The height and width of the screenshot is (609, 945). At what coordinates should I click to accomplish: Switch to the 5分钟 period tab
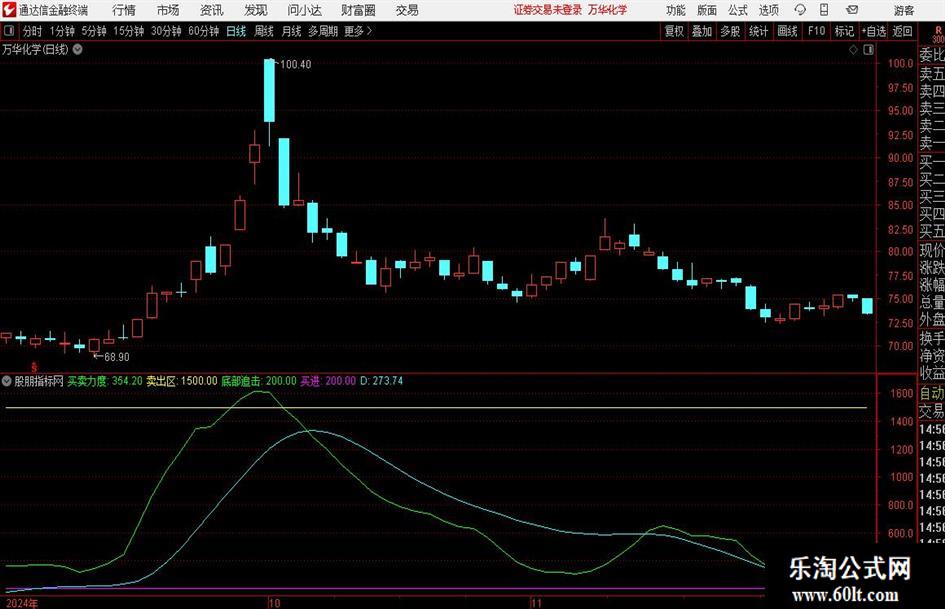point(94,31)
